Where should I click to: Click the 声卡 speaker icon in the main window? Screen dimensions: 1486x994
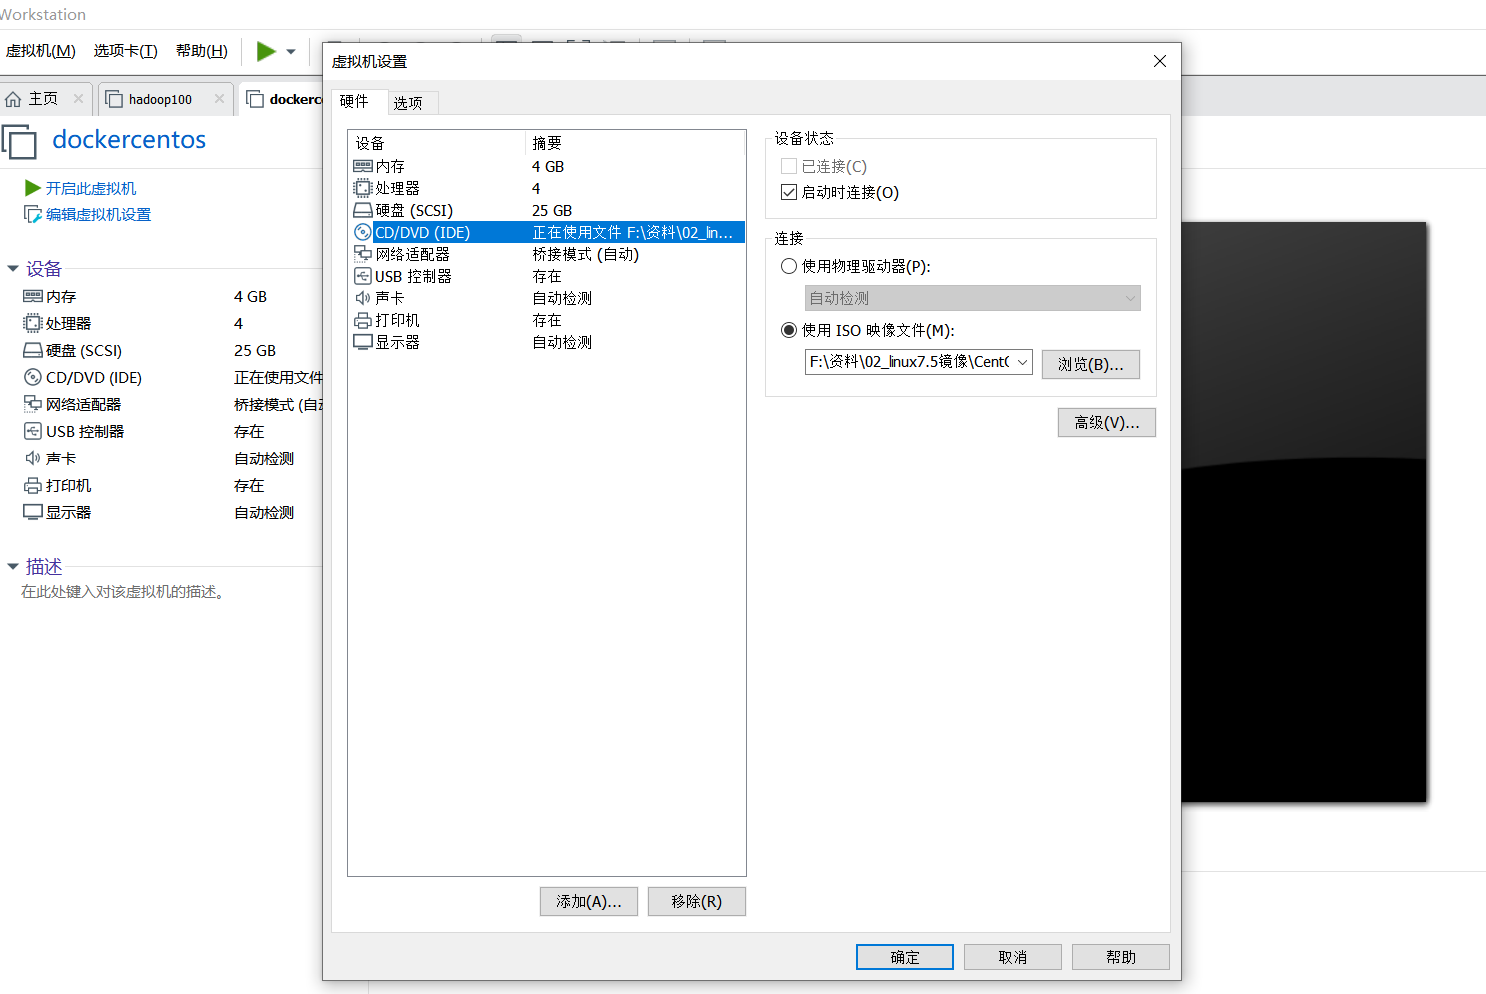click(33, 458)
